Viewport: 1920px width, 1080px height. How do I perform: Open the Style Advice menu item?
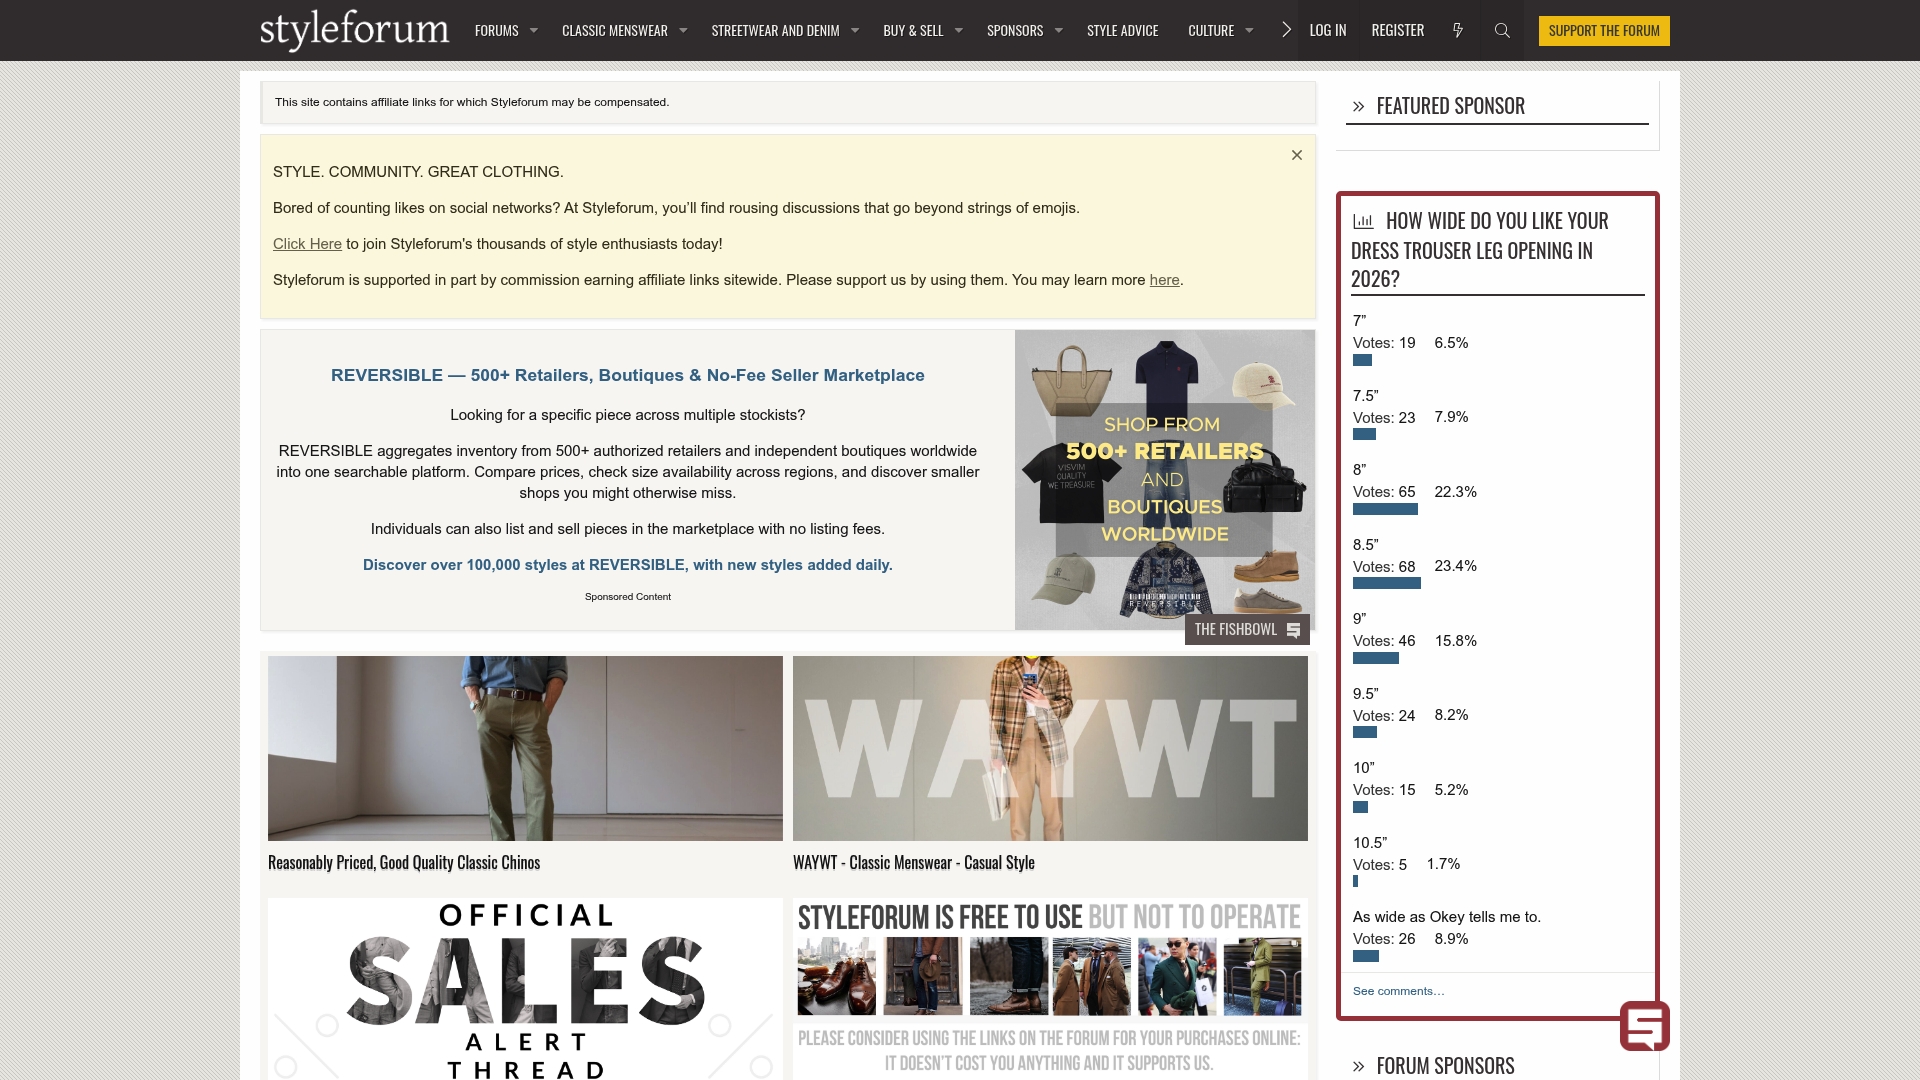pyautogui.click(x=1122, y=30)
